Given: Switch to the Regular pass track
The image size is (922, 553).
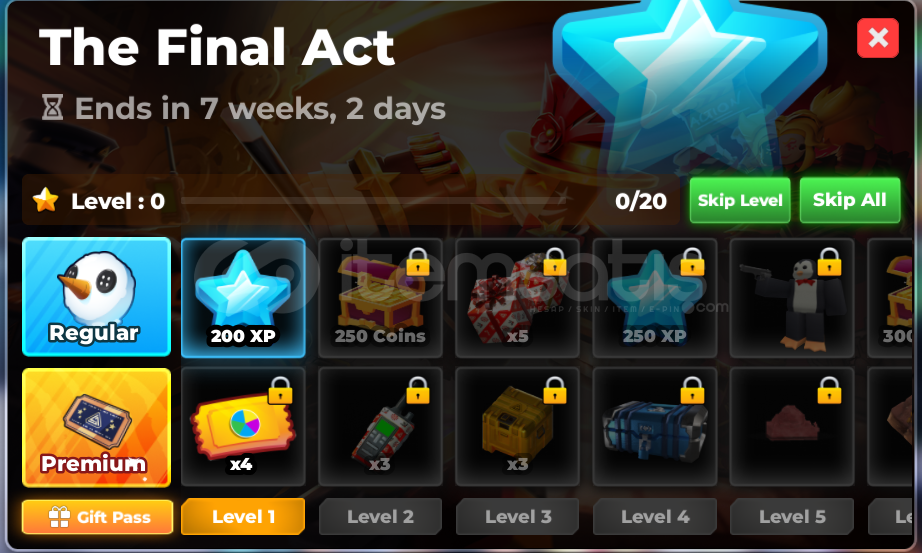Looking at the screenshot, I should coord(96,297).
